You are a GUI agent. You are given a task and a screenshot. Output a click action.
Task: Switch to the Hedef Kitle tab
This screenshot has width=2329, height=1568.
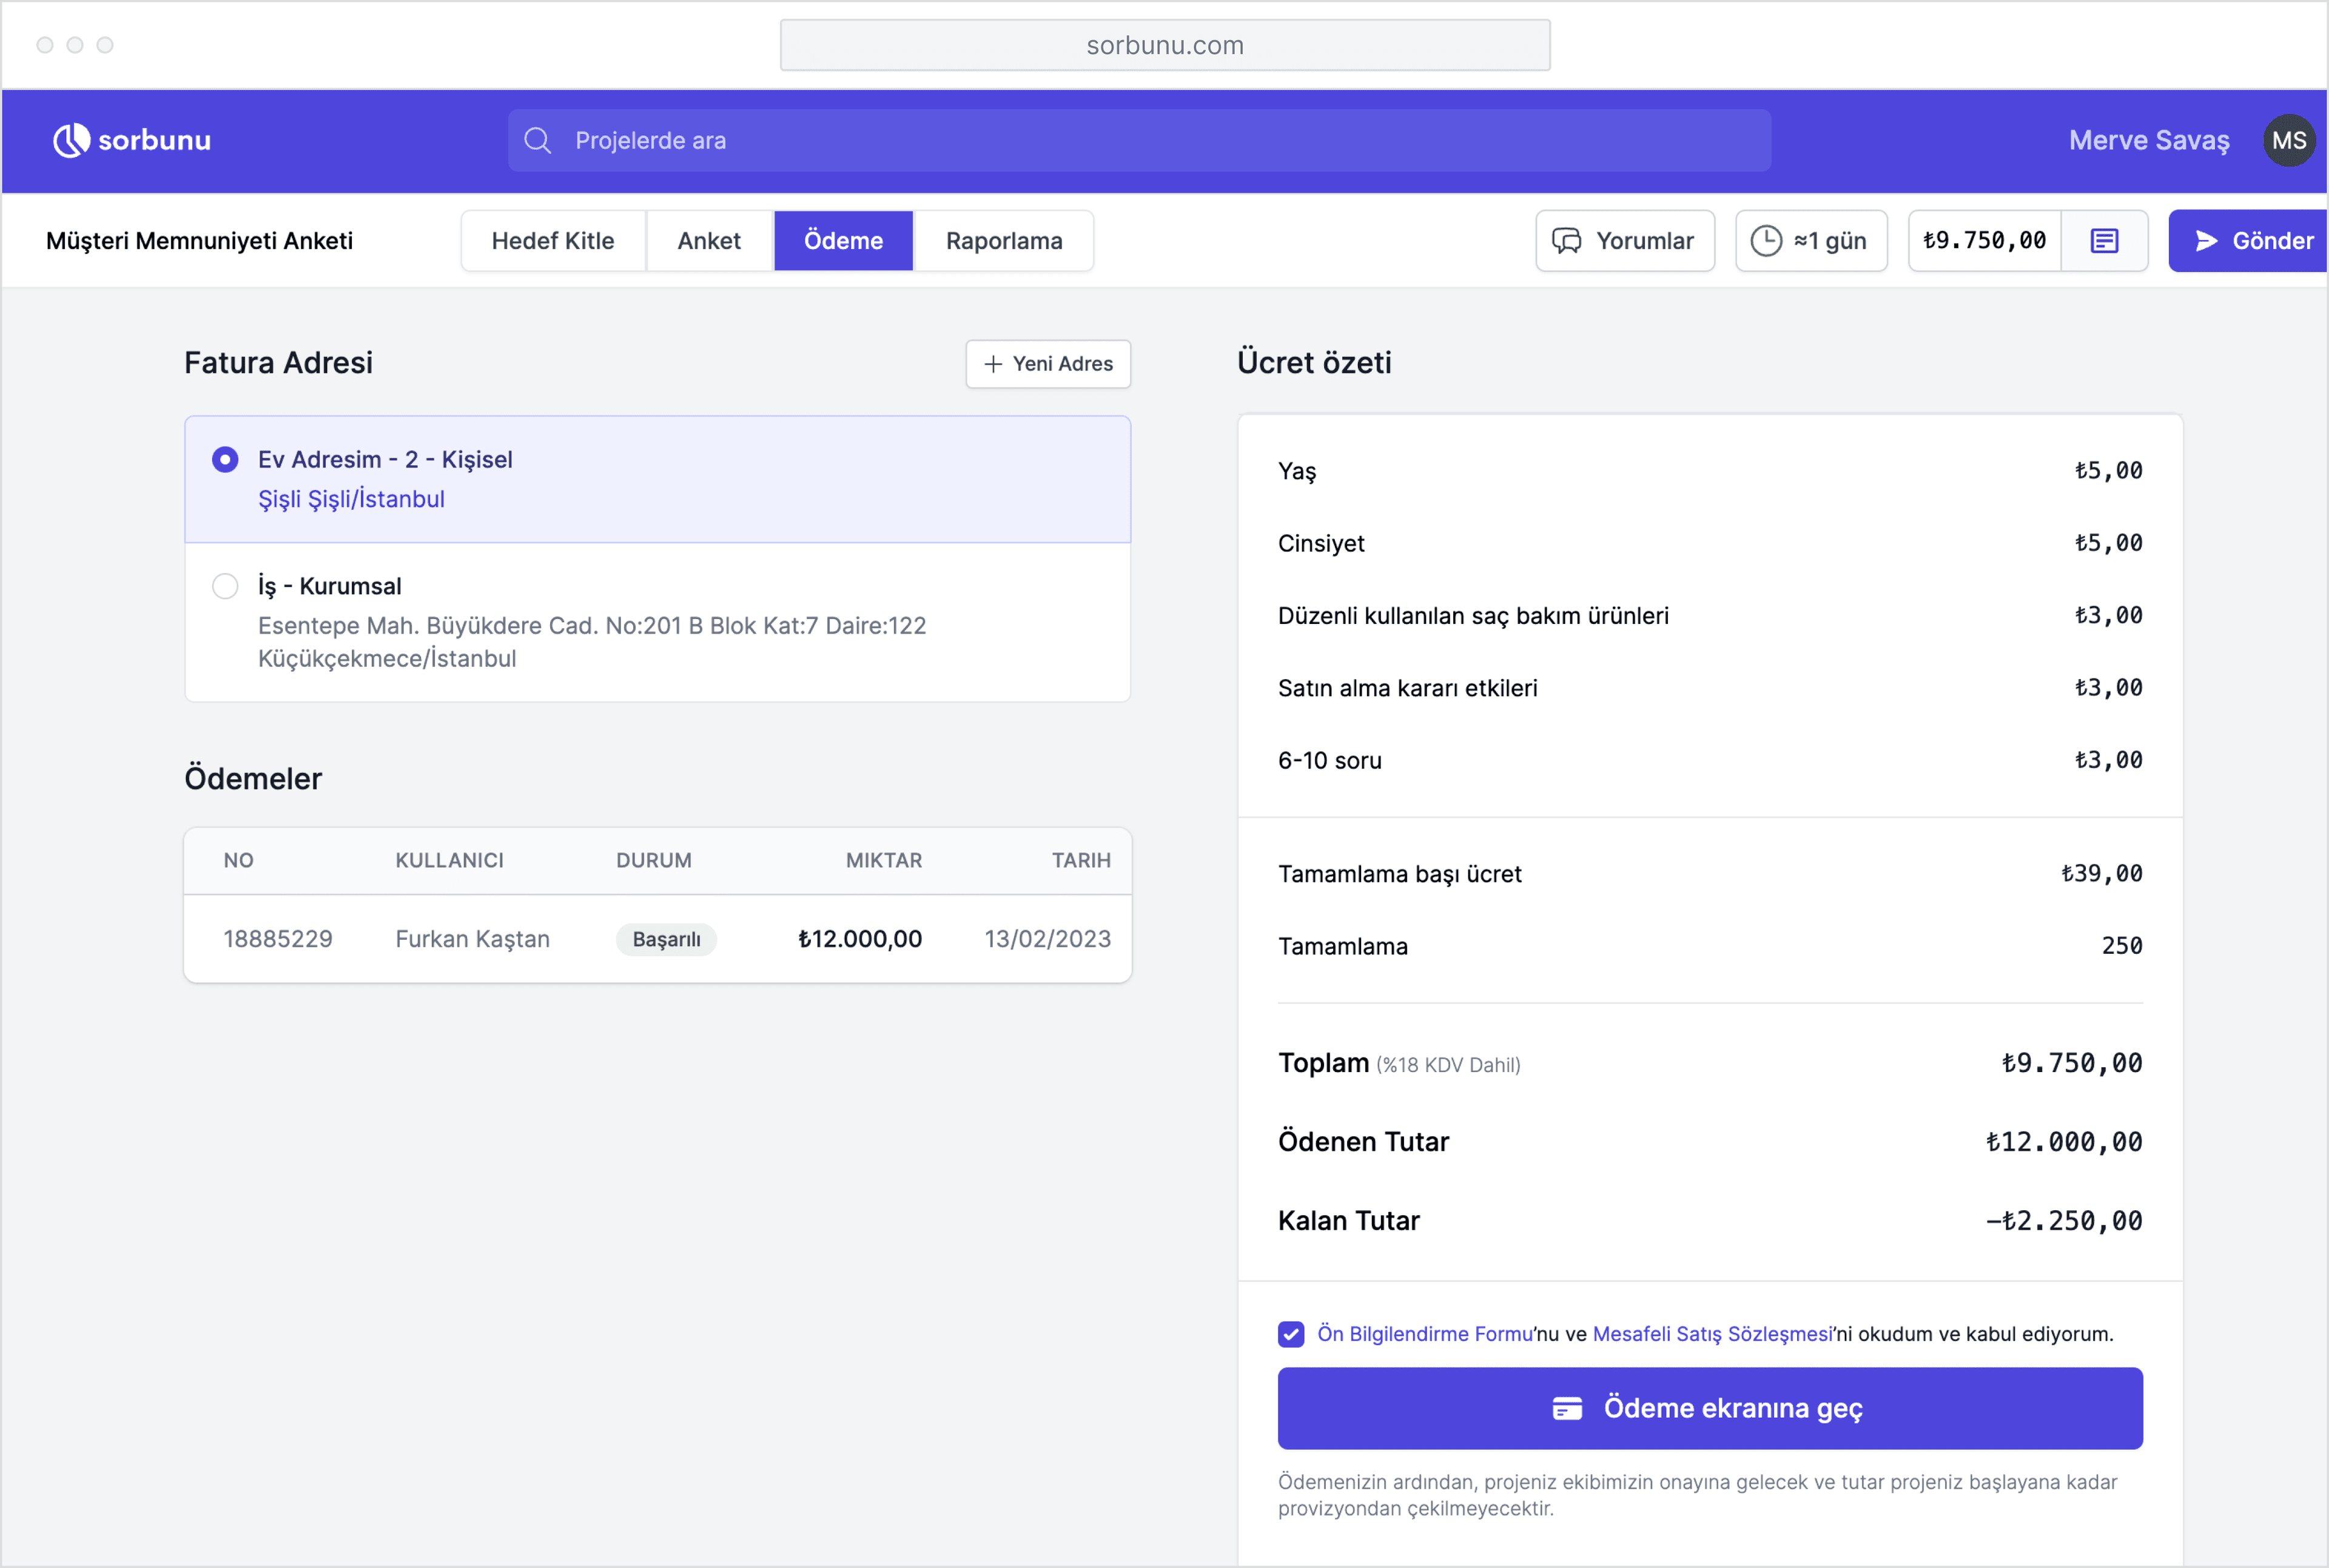tap(552, 241)
